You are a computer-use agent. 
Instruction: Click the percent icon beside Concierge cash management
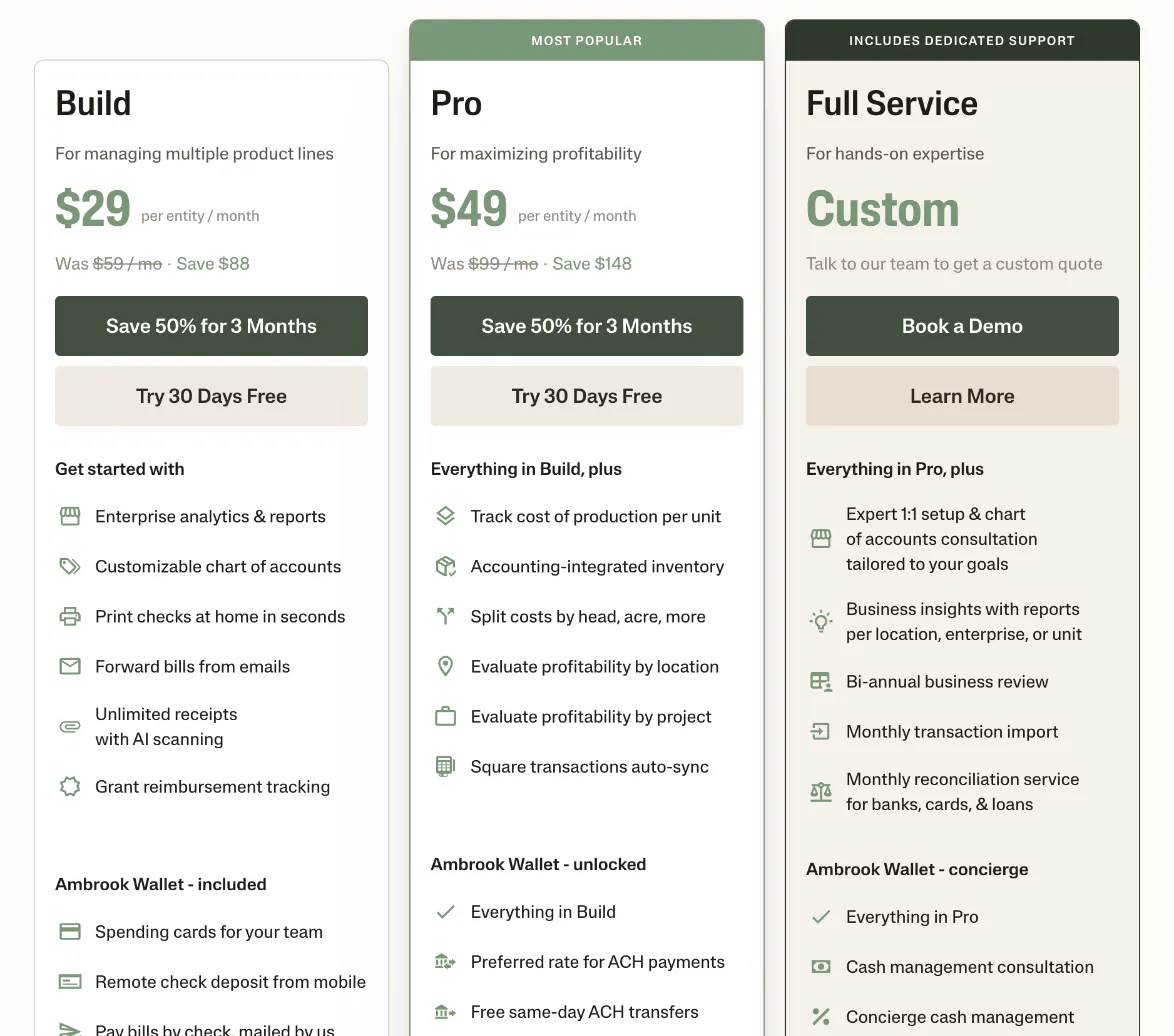[x=821, y=1017]
